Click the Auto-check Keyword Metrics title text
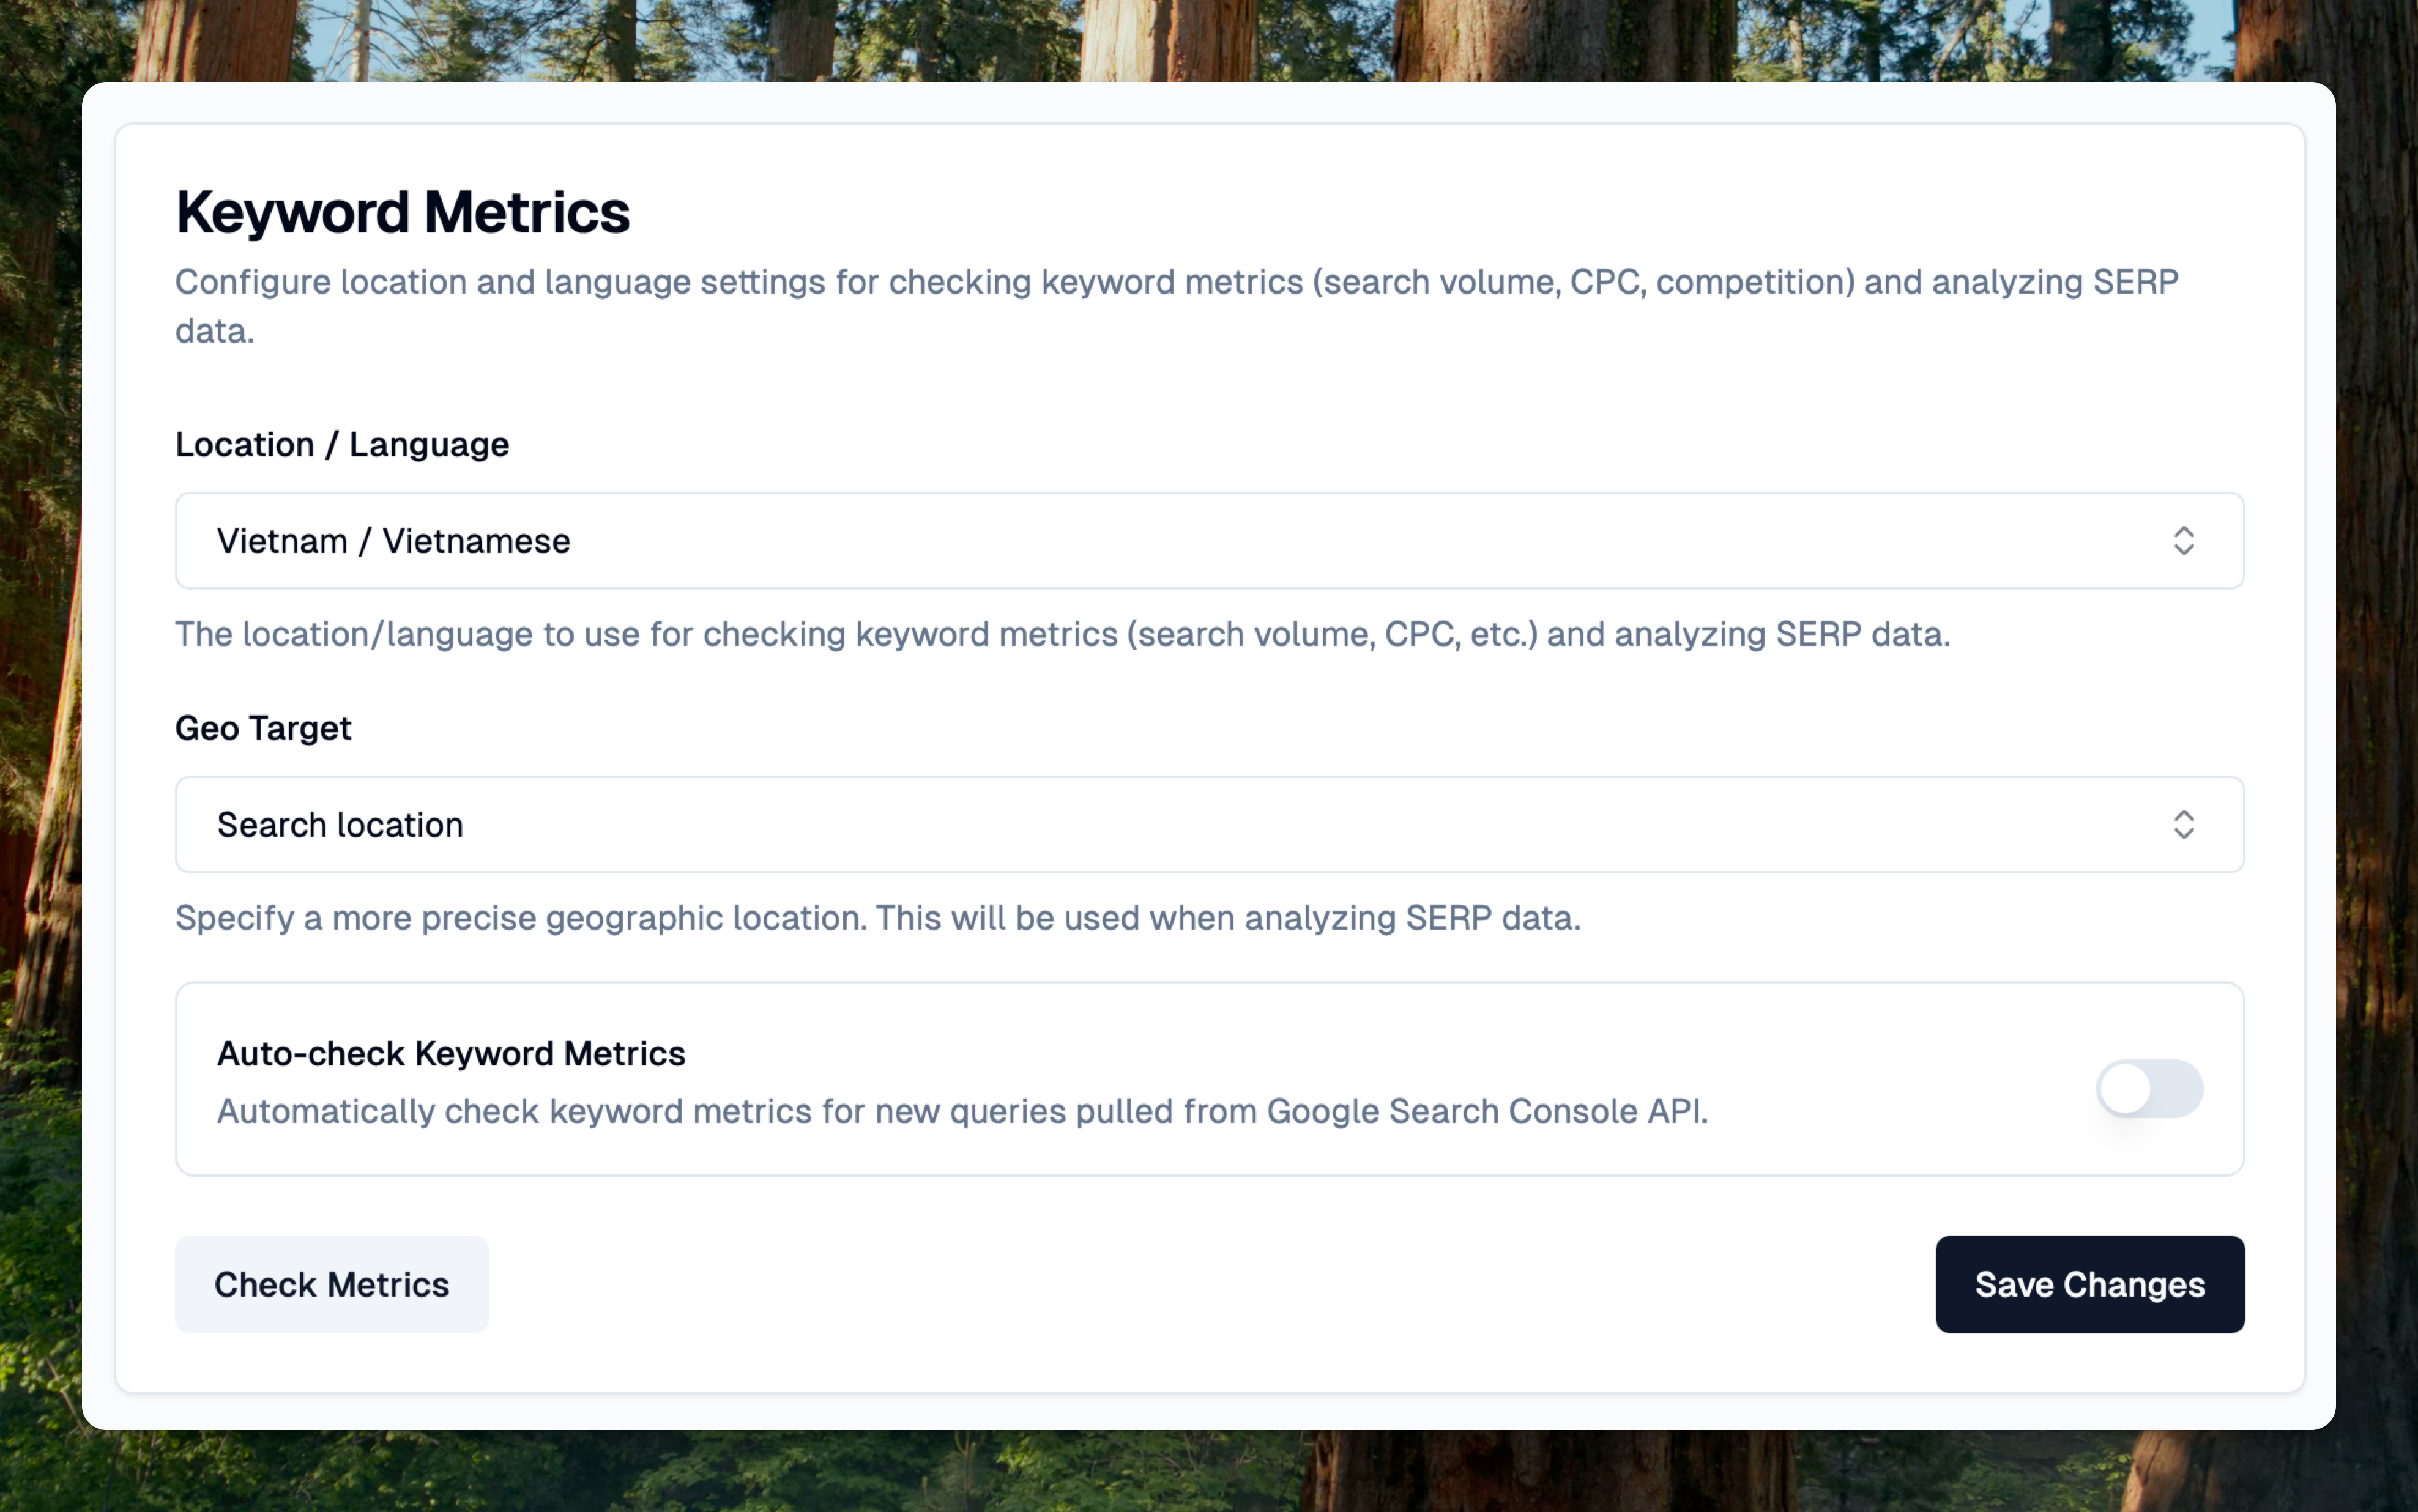The image size is (2418, 1512). [451, 1054]
